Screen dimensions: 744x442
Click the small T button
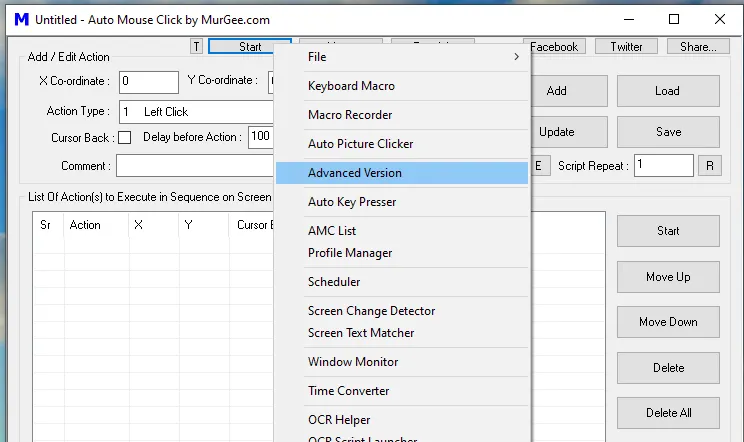[x=196, y=46]
